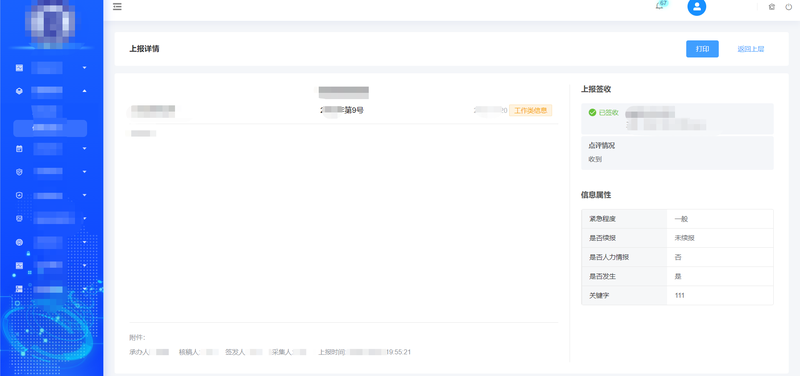Expand the circle-icon sidebar group arrow
800x376 pixels.
[x=85, y=242]
